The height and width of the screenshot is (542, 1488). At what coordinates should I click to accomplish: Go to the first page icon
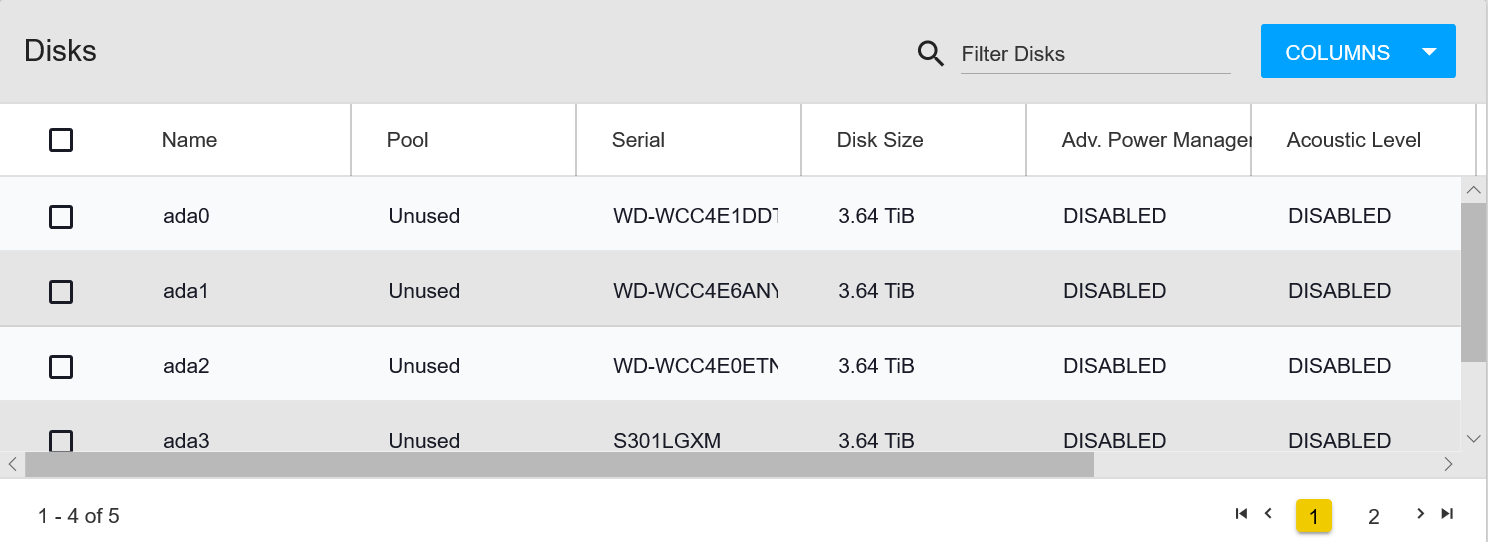click(1241, 514)
